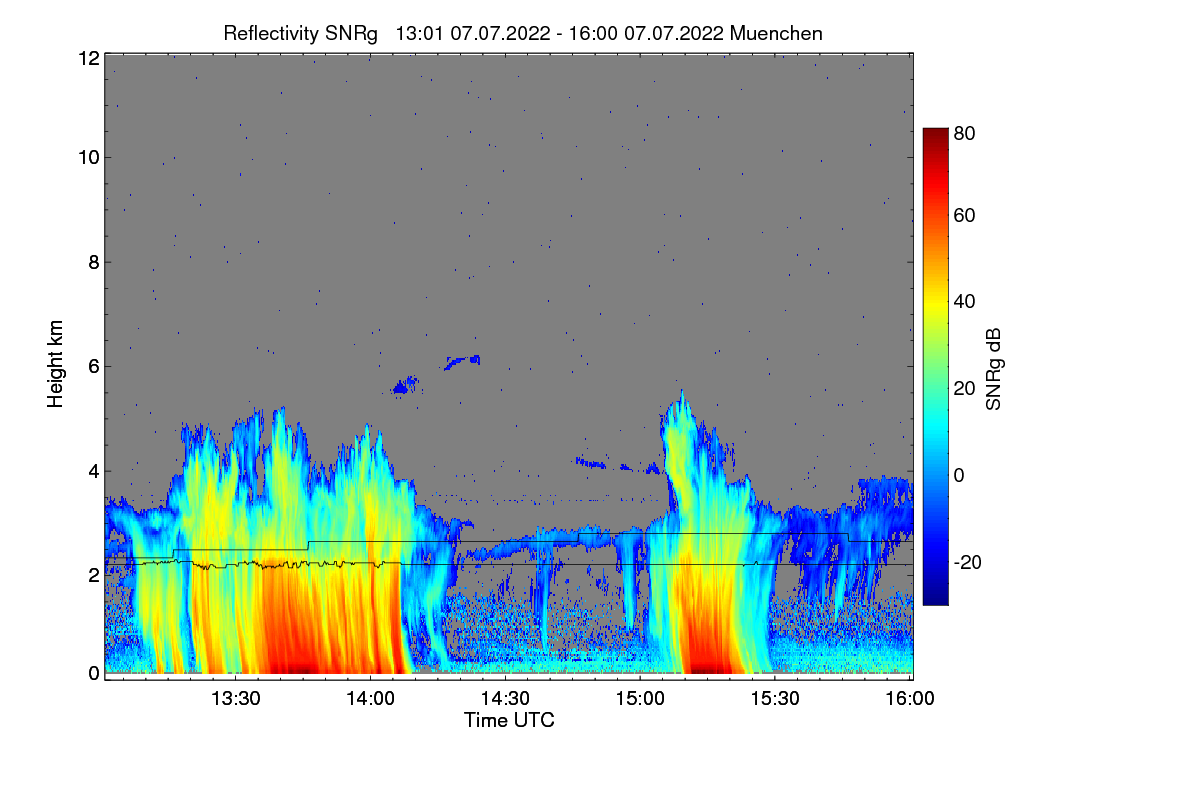1200x800 pixels.
Task: Click the height axis label 10
Action: click(88, 158)
